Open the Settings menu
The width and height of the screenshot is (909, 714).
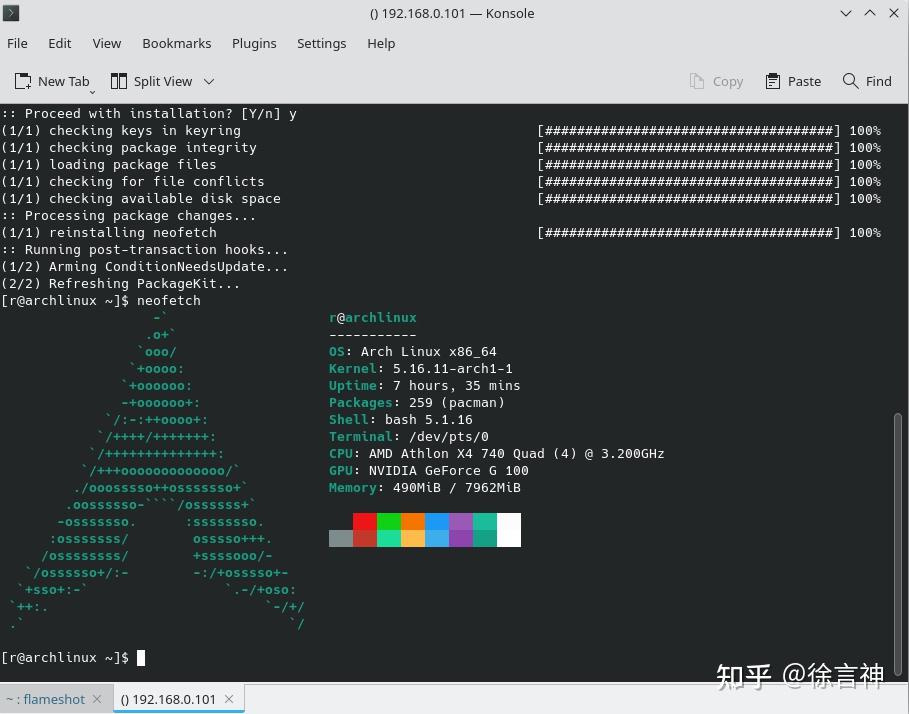pos(321,43)
